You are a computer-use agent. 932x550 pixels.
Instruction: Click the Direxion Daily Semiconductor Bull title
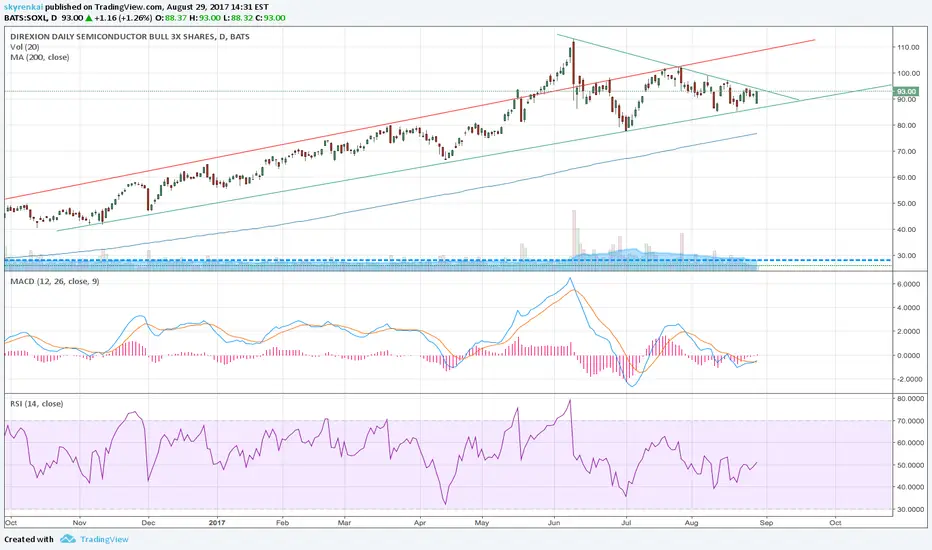tap(130, 37)
